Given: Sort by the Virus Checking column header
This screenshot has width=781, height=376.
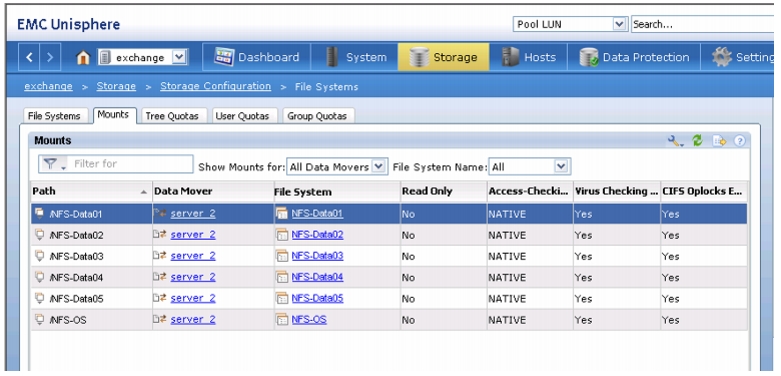Looking at the screenshot, I should [617, 191].
